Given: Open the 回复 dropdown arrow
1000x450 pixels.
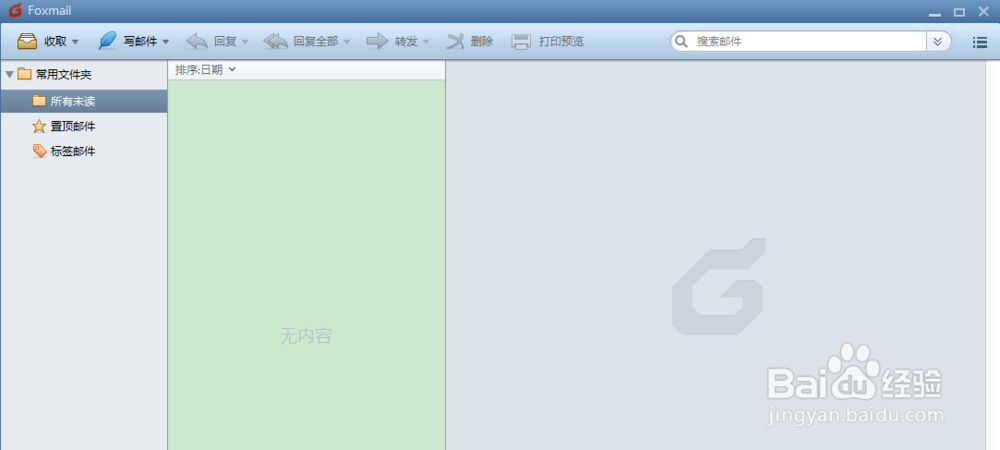Looking at the screenshot, I should click(246, 42).
